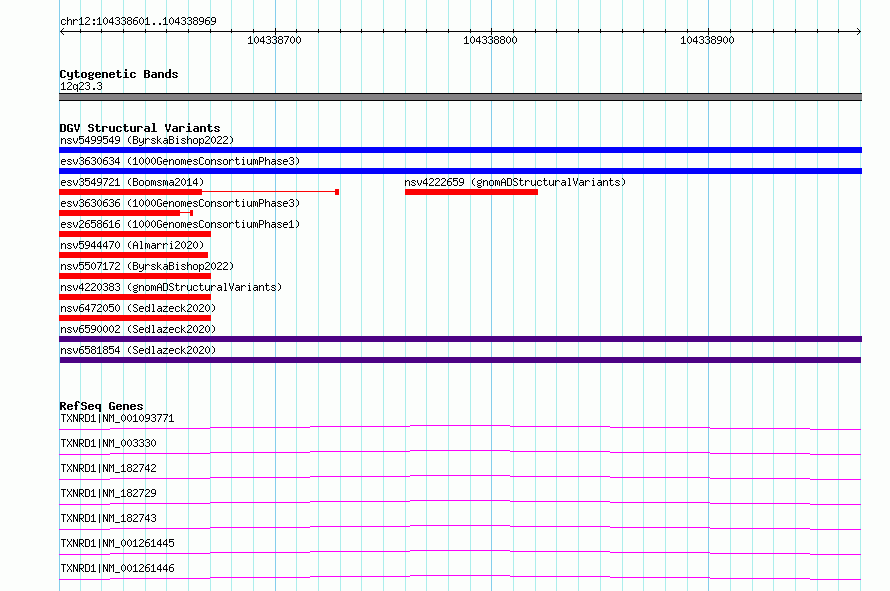
Task: Open the RefSeq Genes track title
Action: click(x=101, y=406)
